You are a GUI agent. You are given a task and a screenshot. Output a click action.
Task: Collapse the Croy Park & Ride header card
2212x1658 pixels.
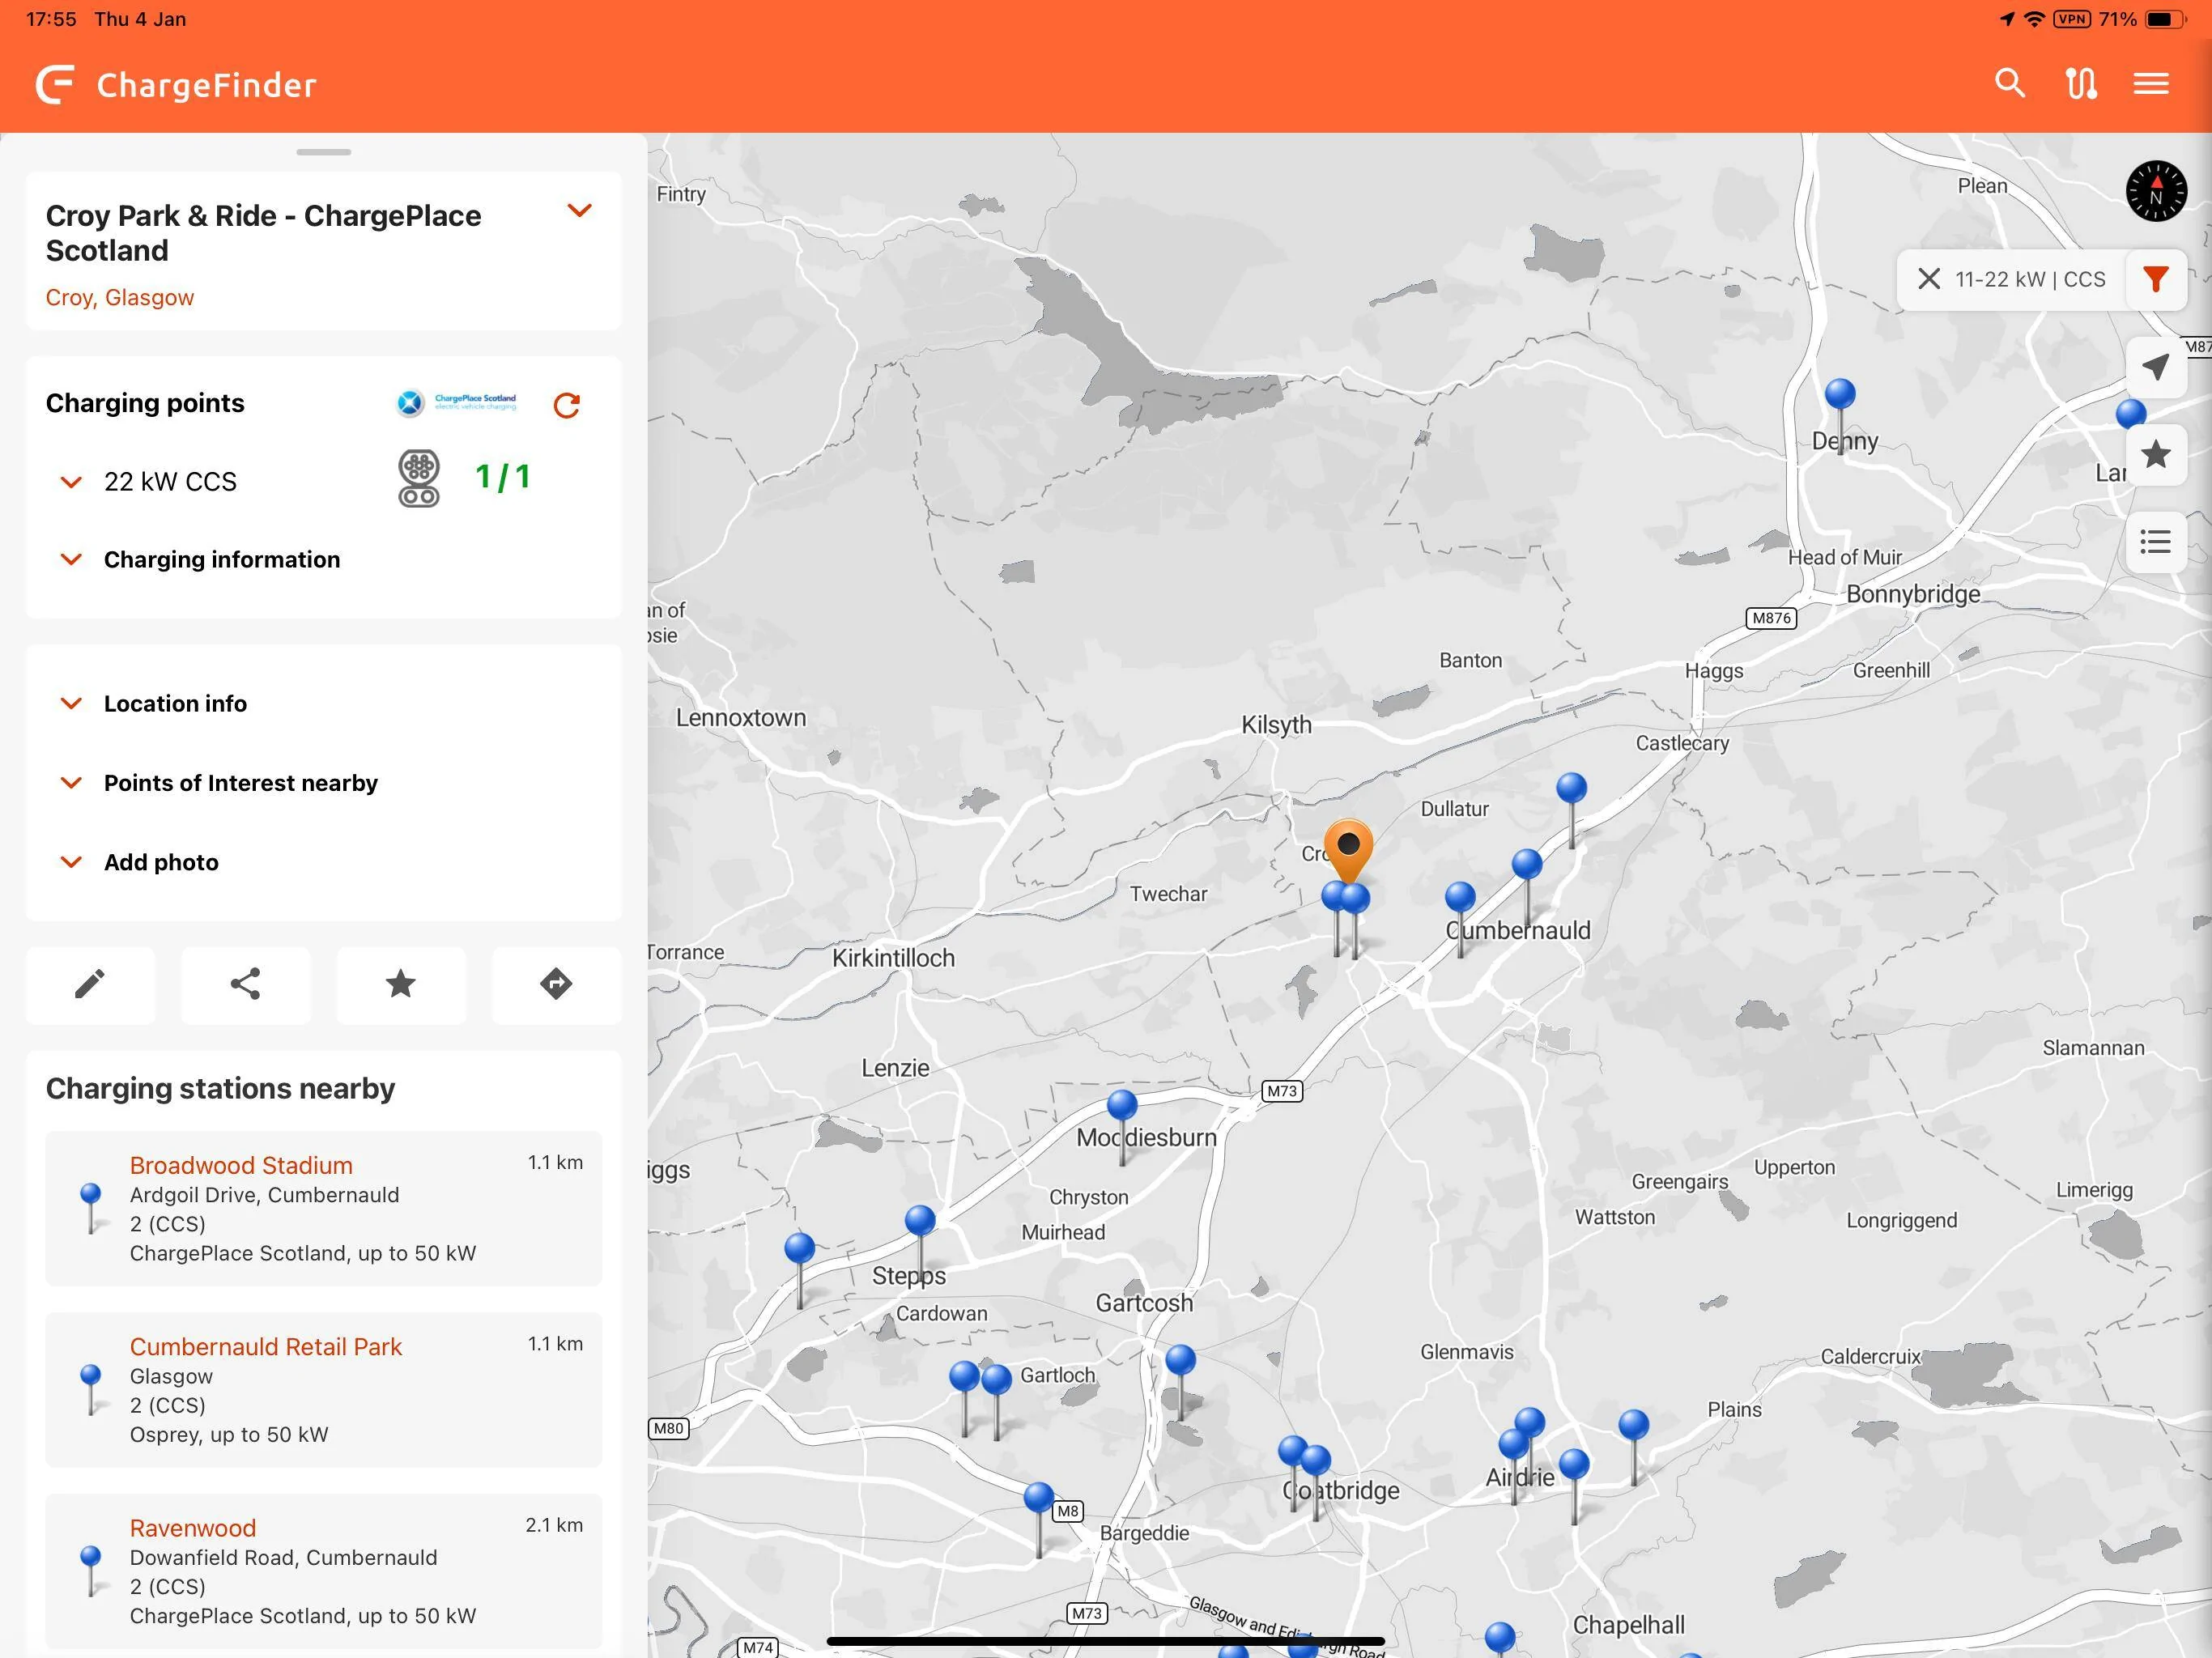pos(580,210)
